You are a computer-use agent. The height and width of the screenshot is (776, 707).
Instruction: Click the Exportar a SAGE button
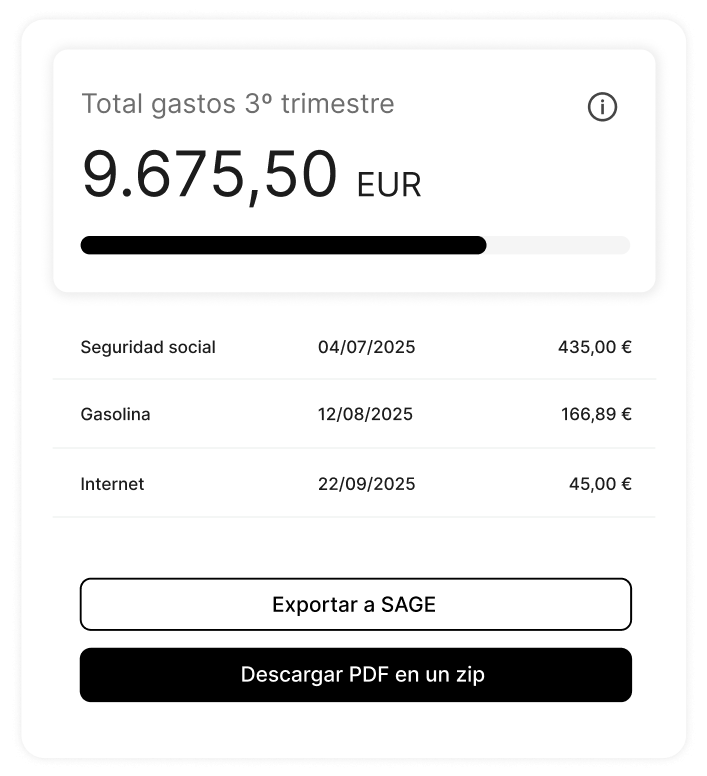pos(355,604)
